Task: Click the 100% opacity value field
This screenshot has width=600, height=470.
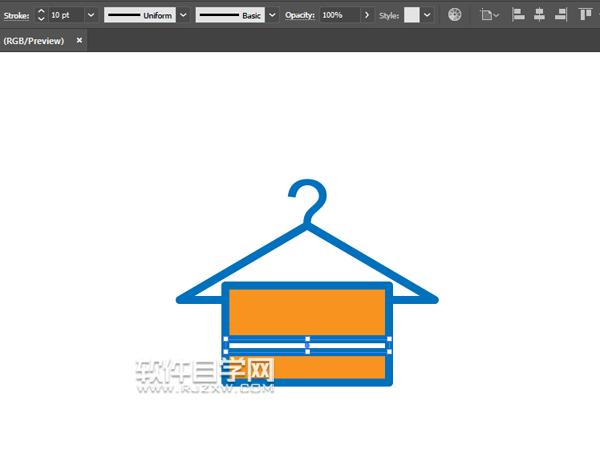Action: pyautogui.click(x=338, y=16)
